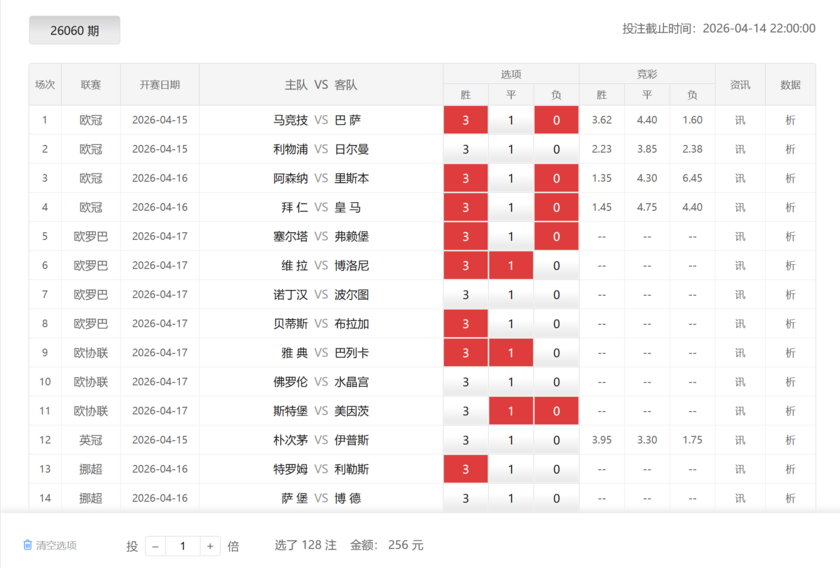Image resolution: width=840 pixels, height=568 pixels.
Task: Click the 金额 256 元 total text
Action: tap(386, 545)
